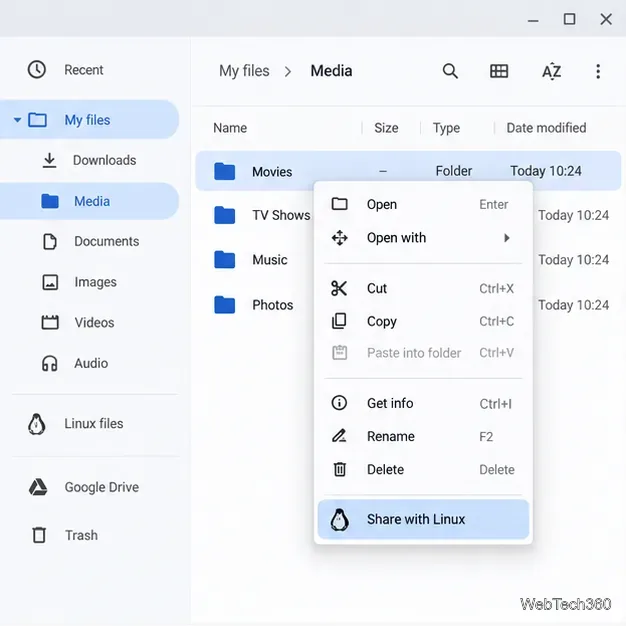
Task: Click the Get info circle icon
Action: 339,403
